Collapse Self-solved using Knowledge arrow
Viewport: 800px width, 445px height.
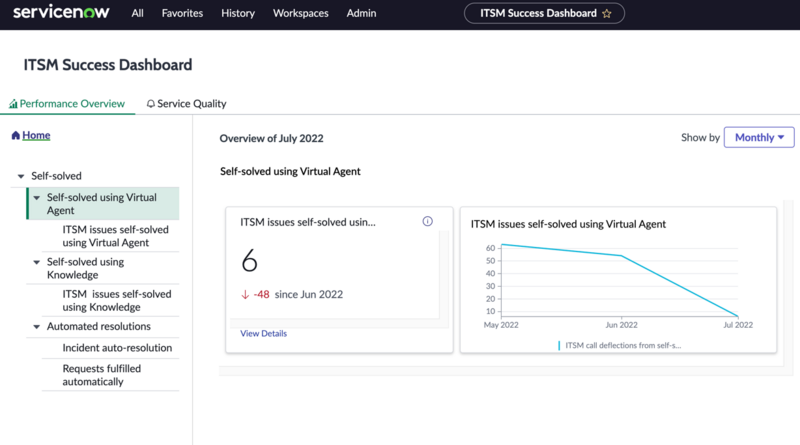37,262
